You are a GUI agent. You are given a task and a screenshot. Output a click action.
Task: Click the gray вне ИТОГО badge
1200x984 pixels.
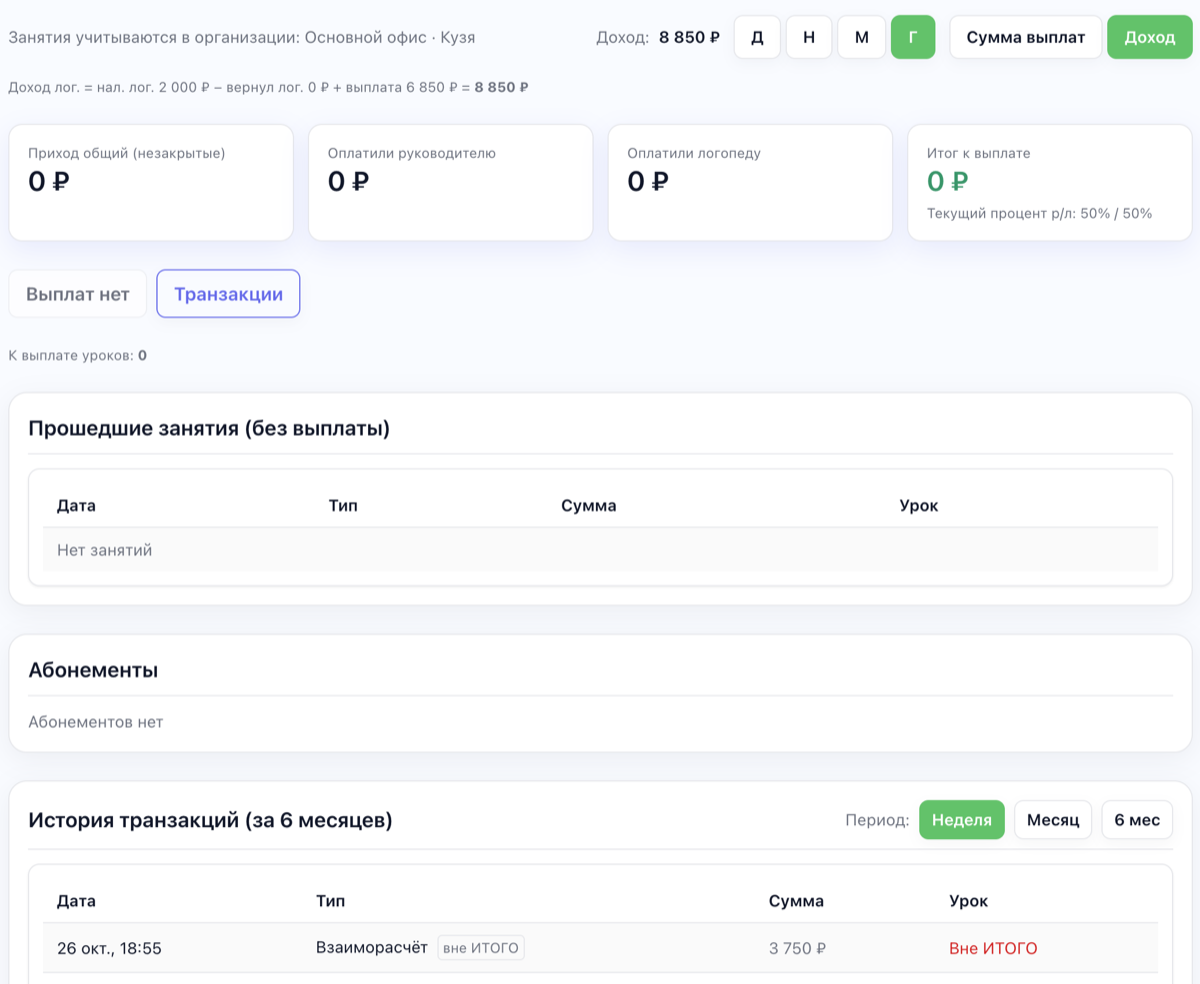(x=481, y=948)
